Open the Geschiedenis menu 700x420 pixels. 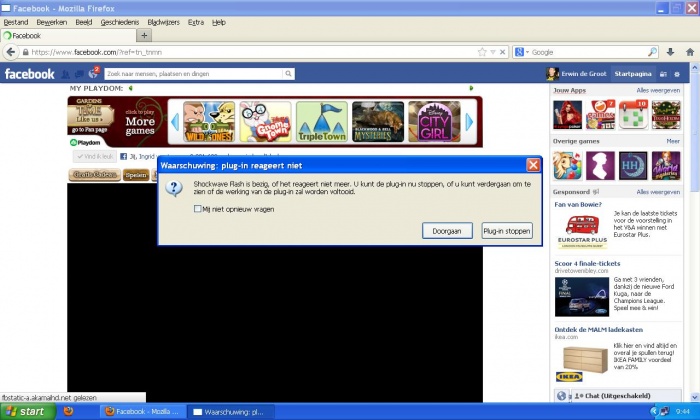(120, 22)
